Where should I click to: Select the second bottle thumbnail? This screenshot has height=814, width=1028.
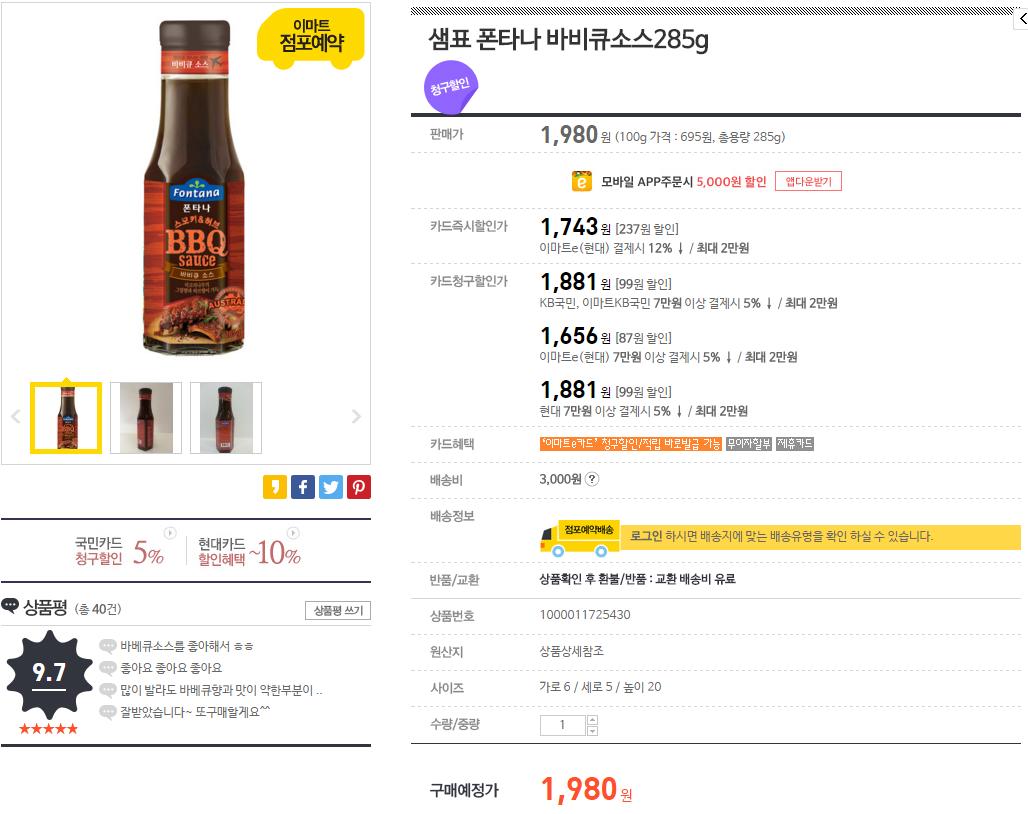[x=146, y=418]
